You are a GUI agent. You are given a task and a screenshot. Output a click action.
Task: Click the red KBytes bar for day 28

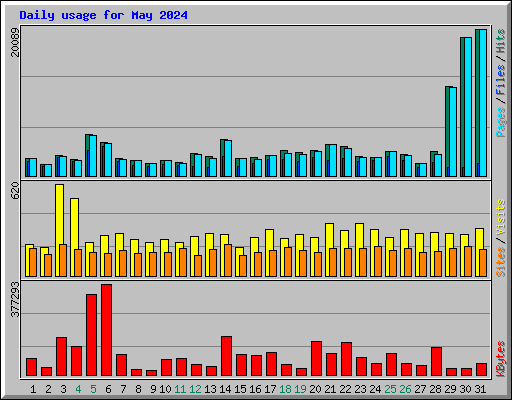437,362
